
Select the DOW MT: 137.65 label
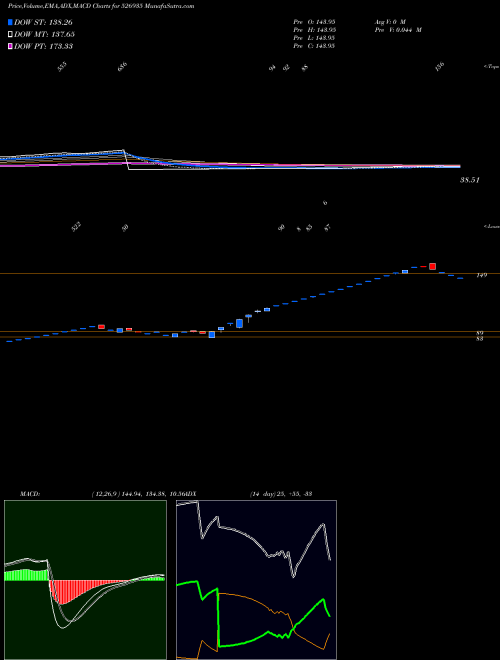pos(44,34)
